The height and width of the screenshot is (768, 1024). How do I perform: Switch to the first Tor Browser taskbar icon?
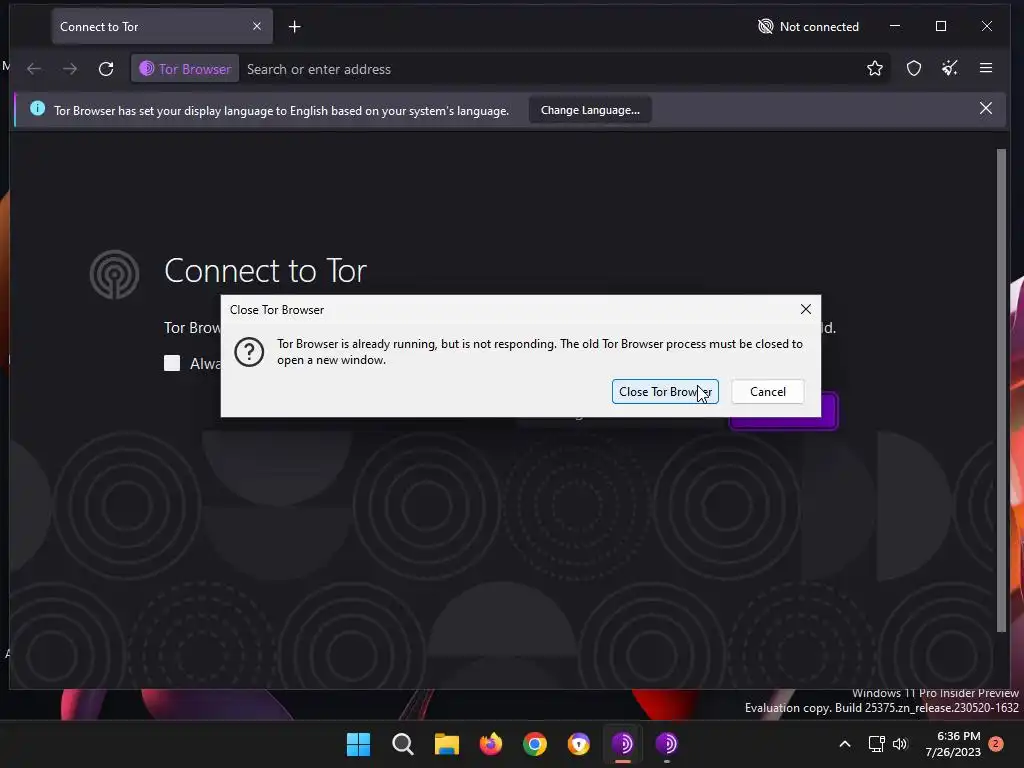point(622,744)
